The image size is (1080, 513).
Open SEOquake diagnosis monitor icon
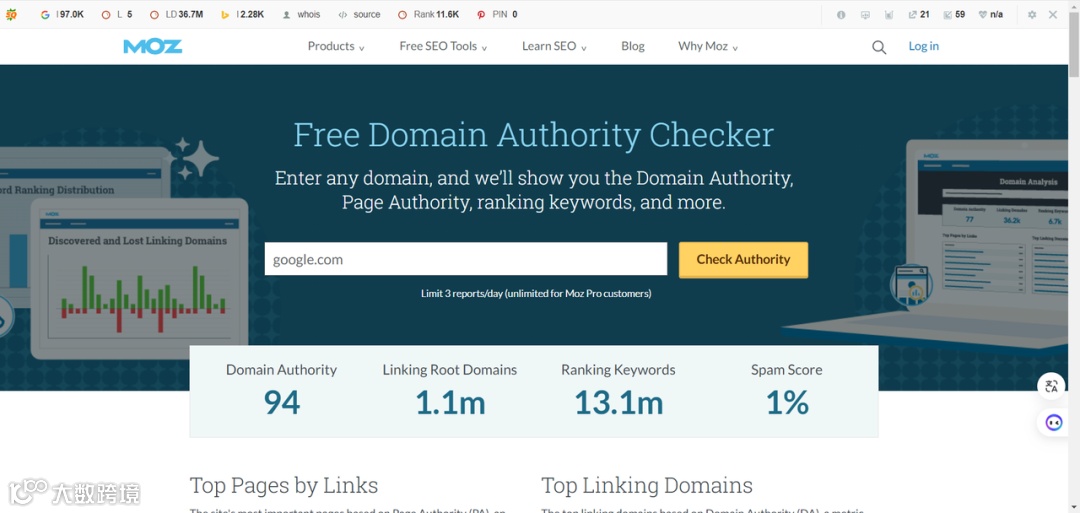(x=866, y=14)
